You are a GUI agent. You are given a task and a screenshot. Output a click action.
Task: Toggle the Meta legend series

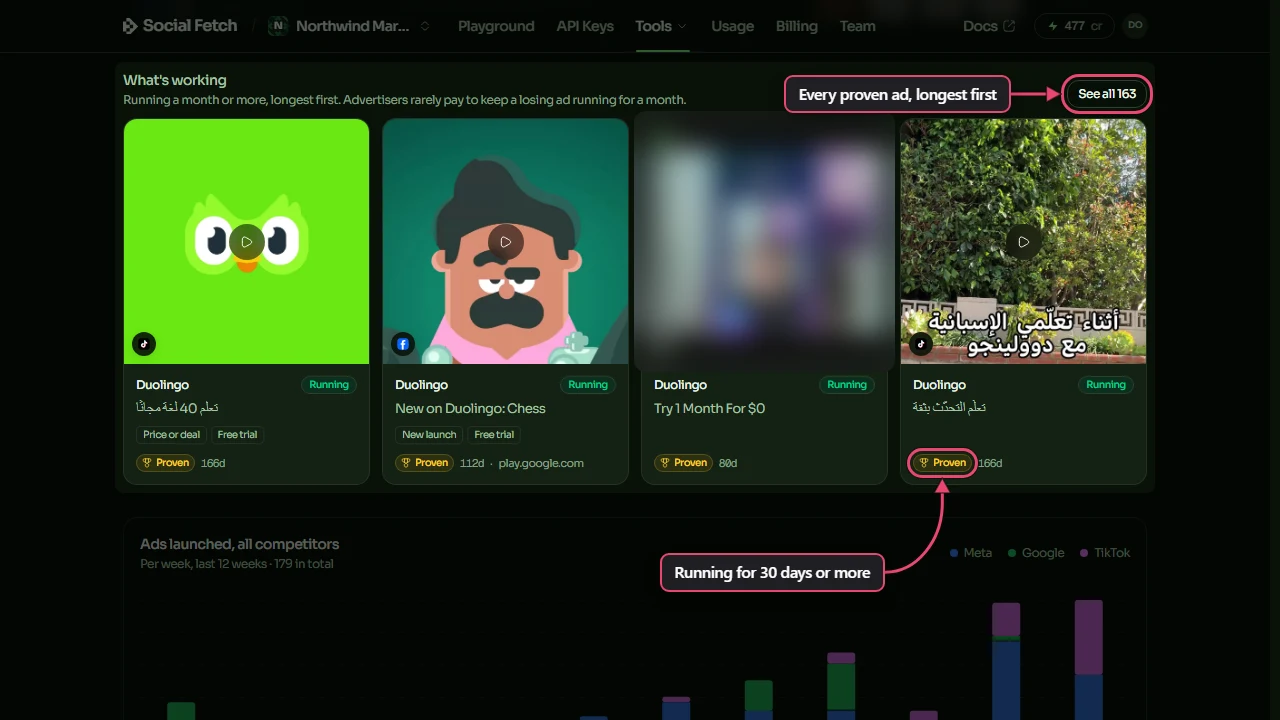pyautogui.click(x=971, y=553)
